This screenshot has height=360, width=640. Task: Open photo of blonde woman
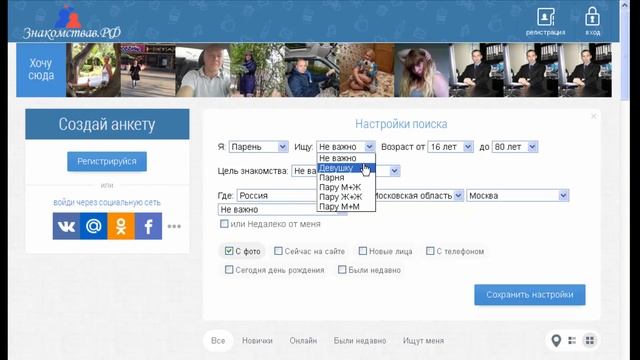tap(422, 70)
